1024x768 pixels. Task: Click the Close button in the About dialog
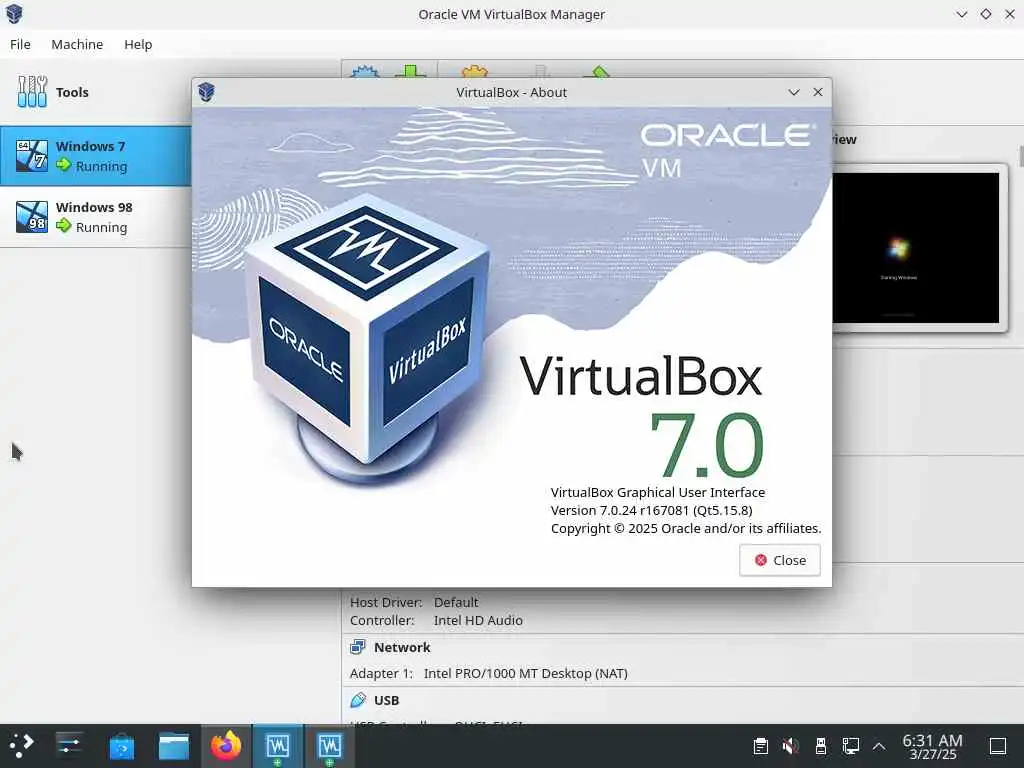pos(780,560)
